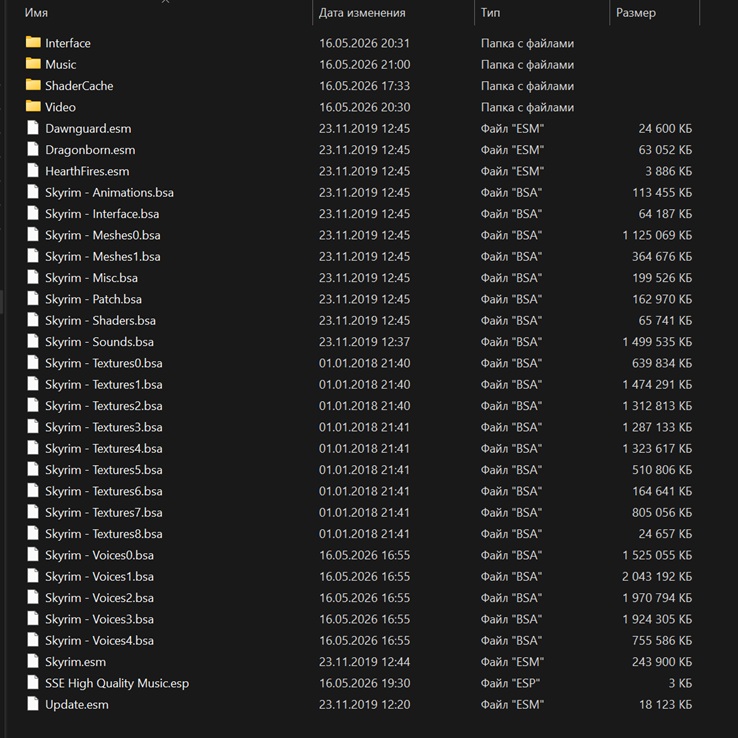
Task: Click the Файл "ESP" type cell
Action: point(510,683)
